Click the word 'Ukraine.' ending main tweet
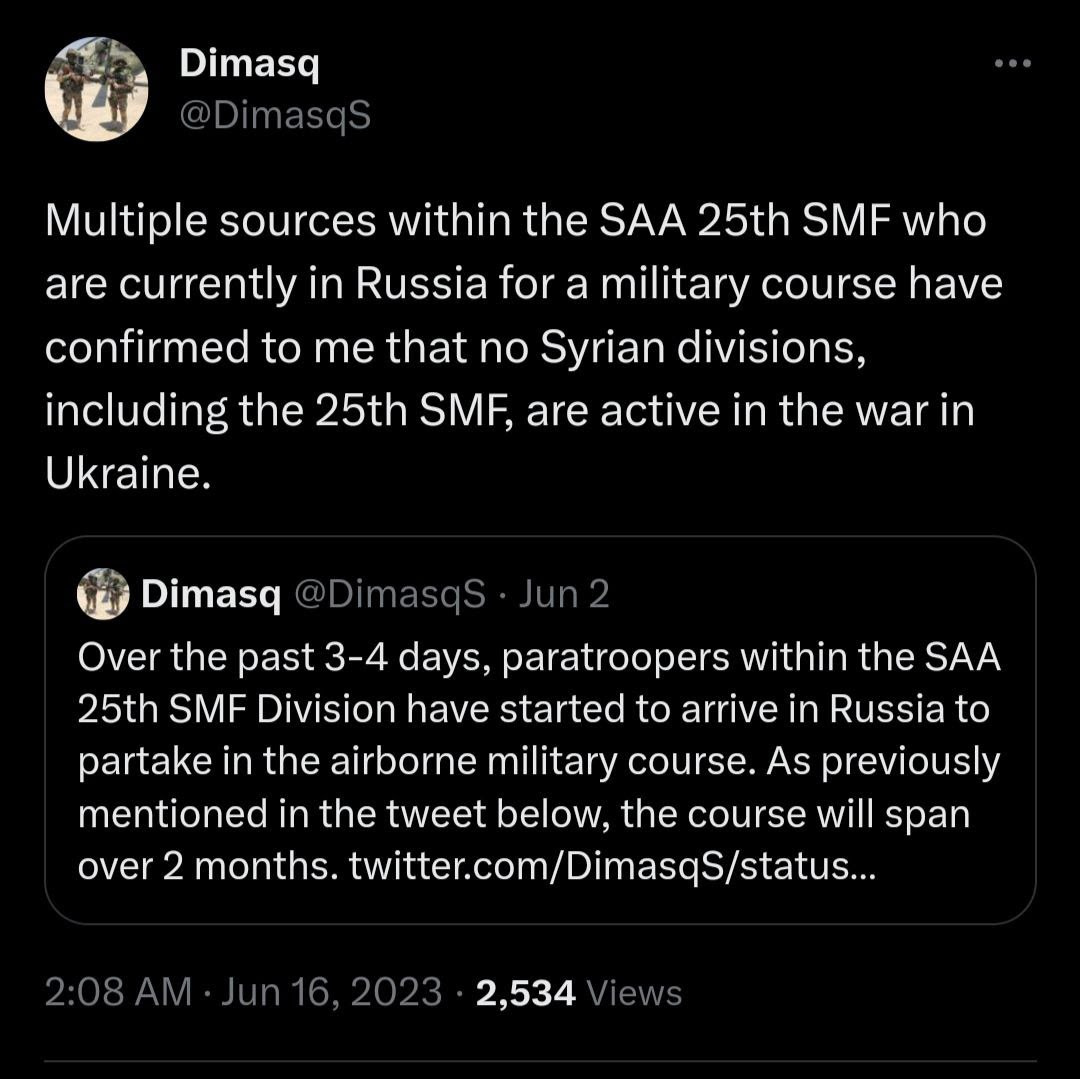1080x1079 pixels. point(128,473)
